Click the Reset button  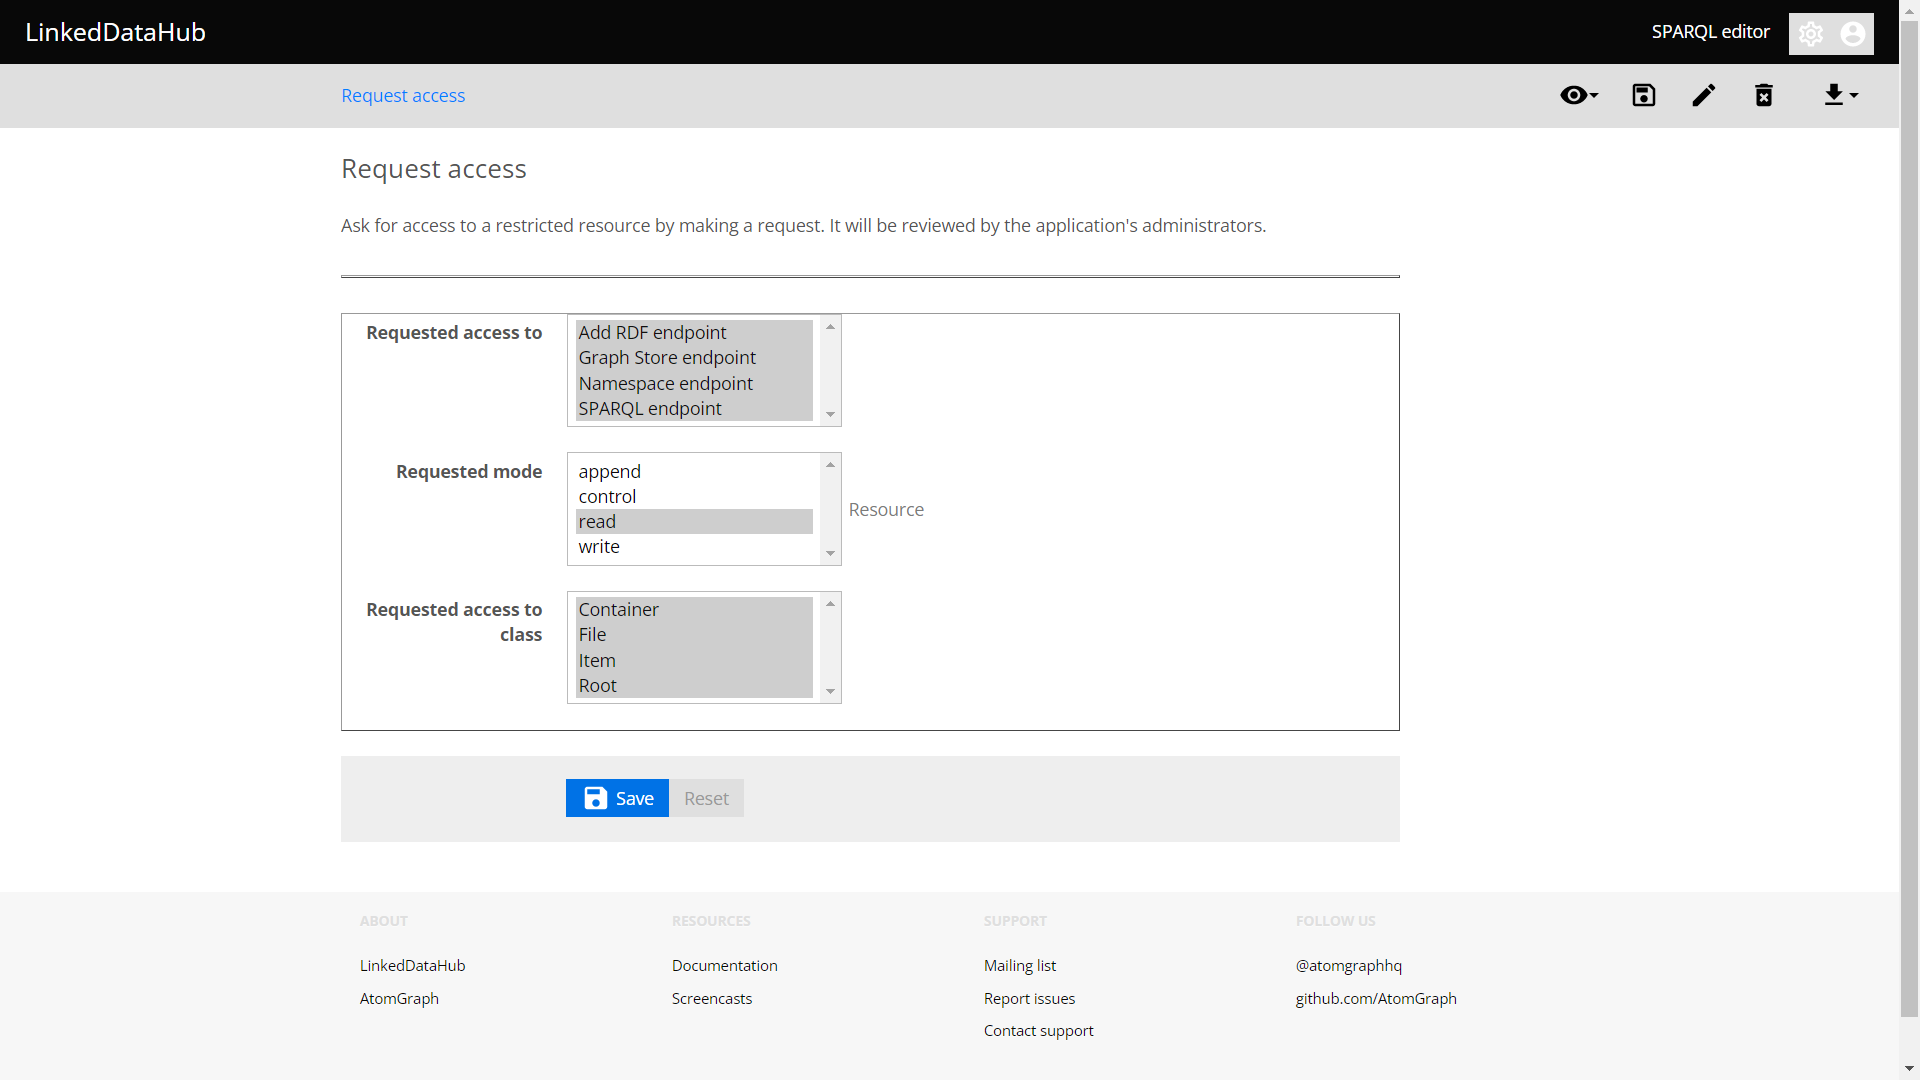(706, 798)
